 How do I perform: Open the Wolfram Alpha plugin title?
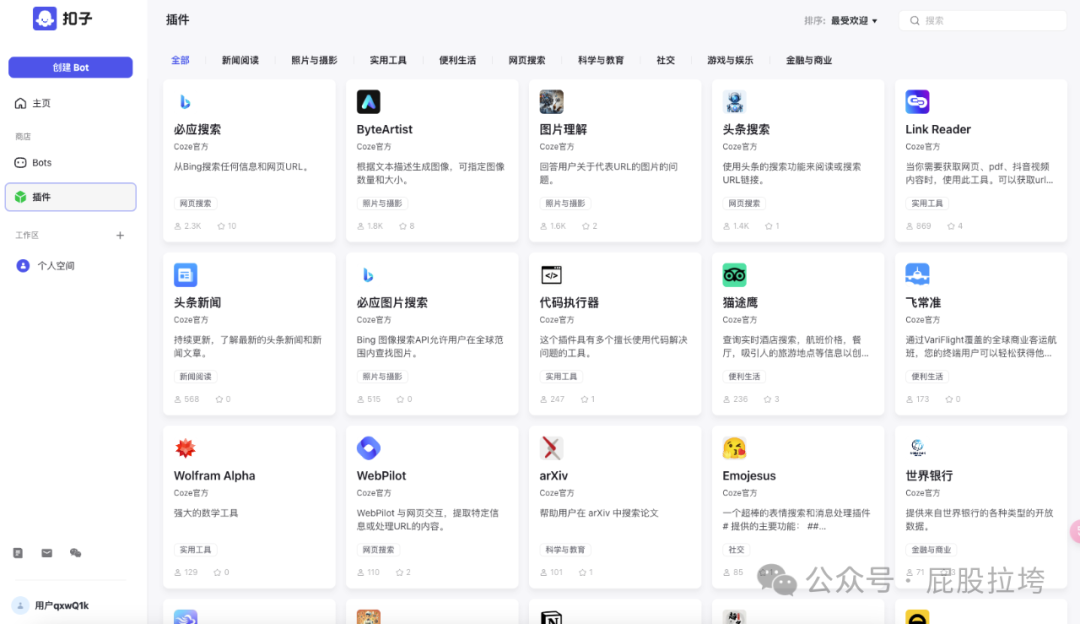click(214, 476)
